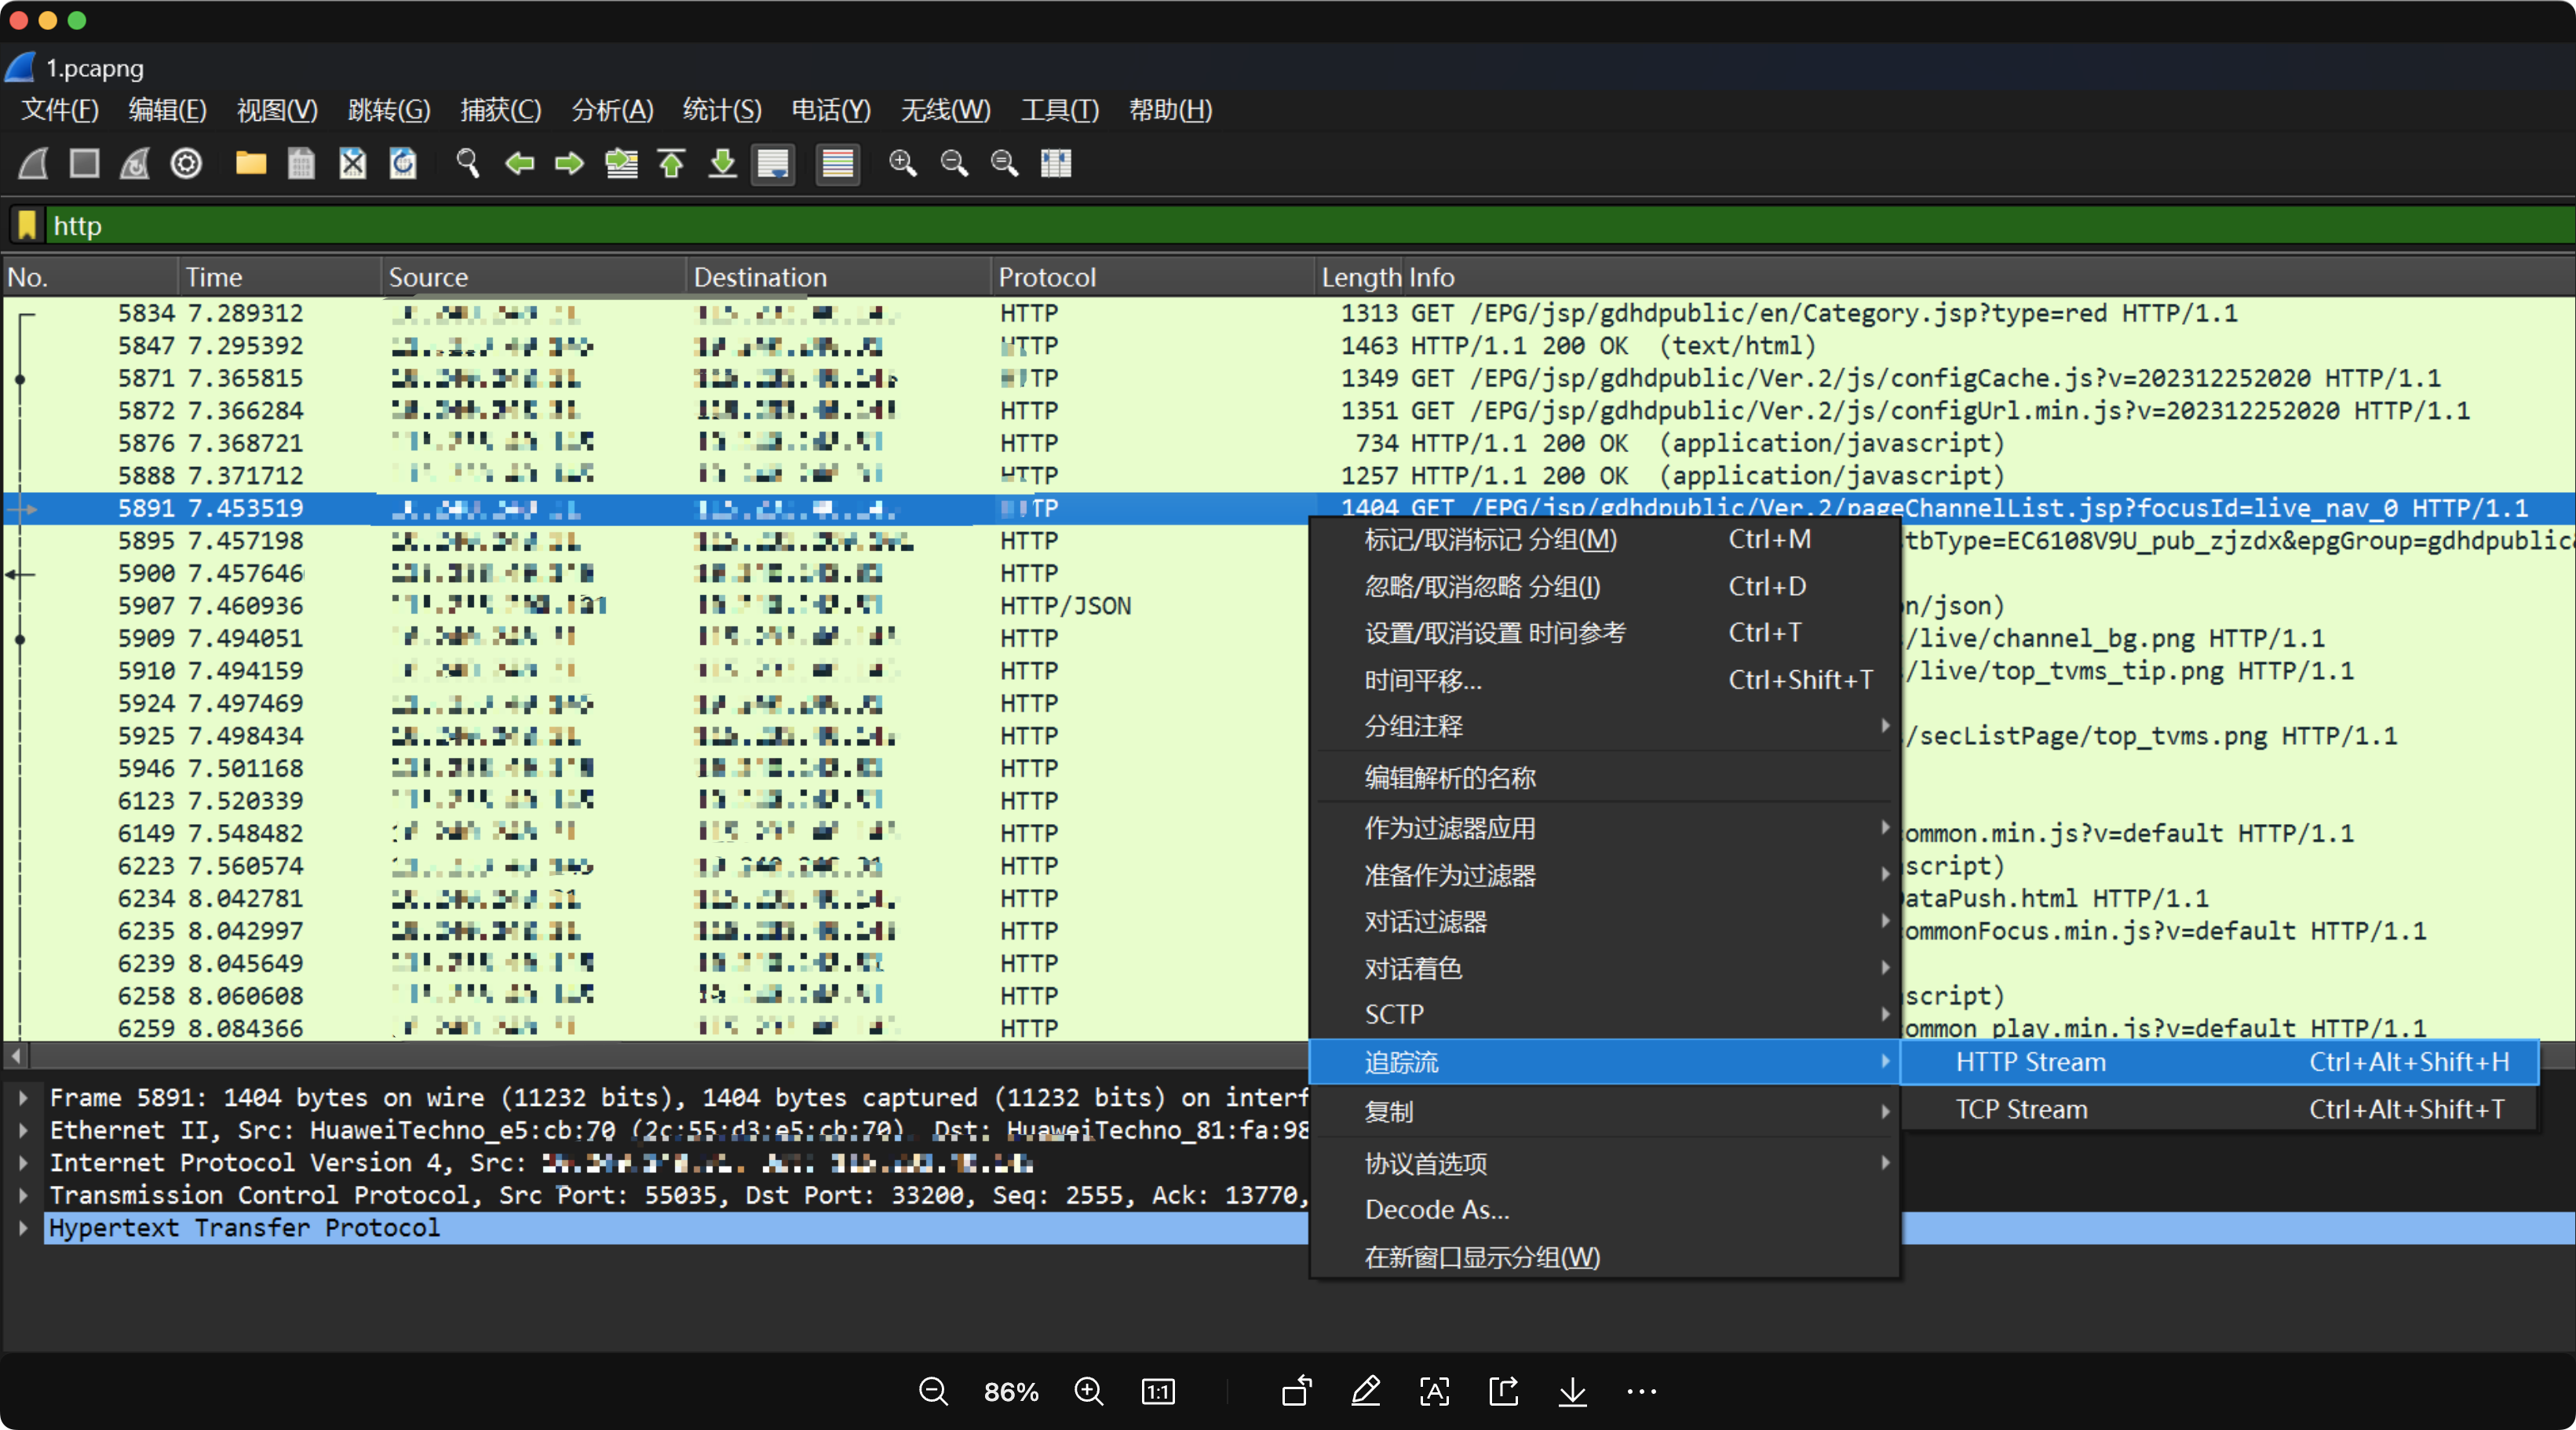This screenshot has width=2576, height=1430.
Task: Expand Hypertext Transfer Protocol tree
Action: tap(23, 1227)
